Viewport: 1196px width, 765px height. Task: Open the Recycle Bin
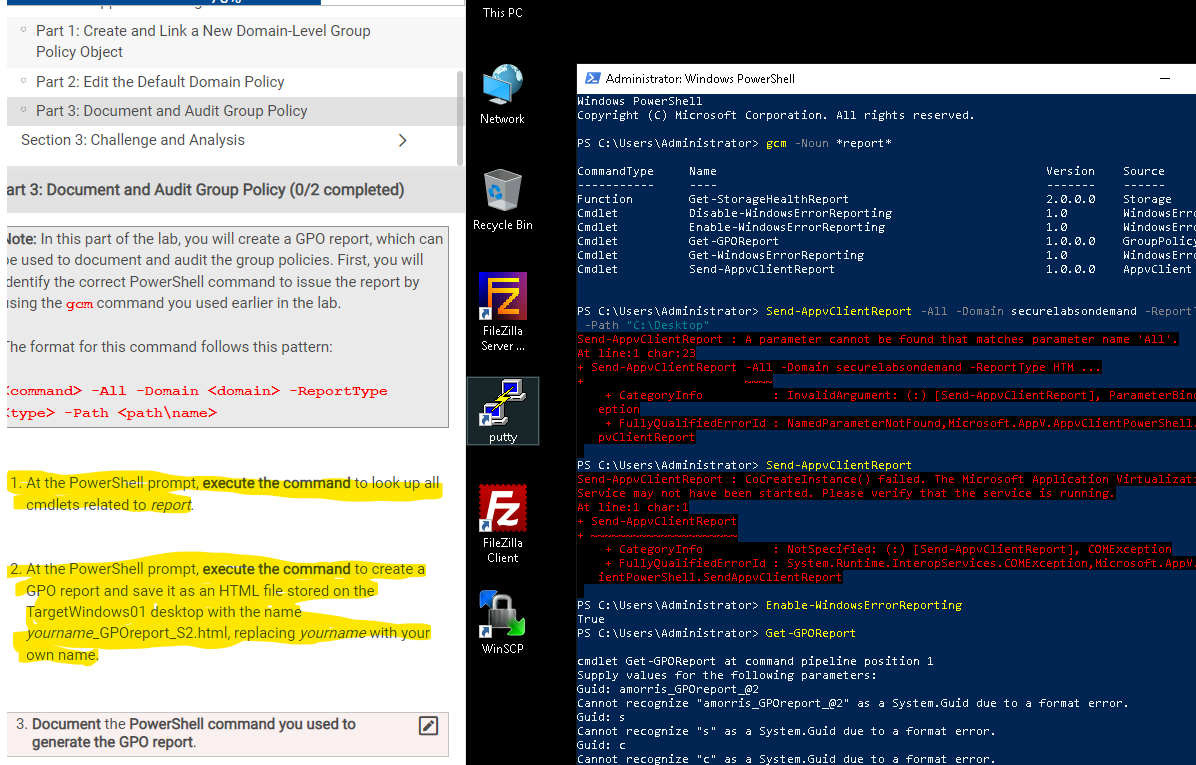[x=502, y=192]
